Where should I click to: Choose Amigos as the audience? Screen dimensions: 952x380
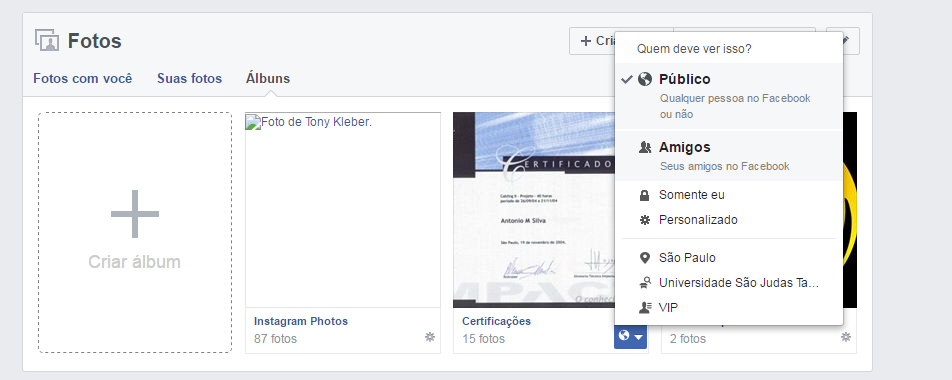pyautogui.click(x=729, y=156)
